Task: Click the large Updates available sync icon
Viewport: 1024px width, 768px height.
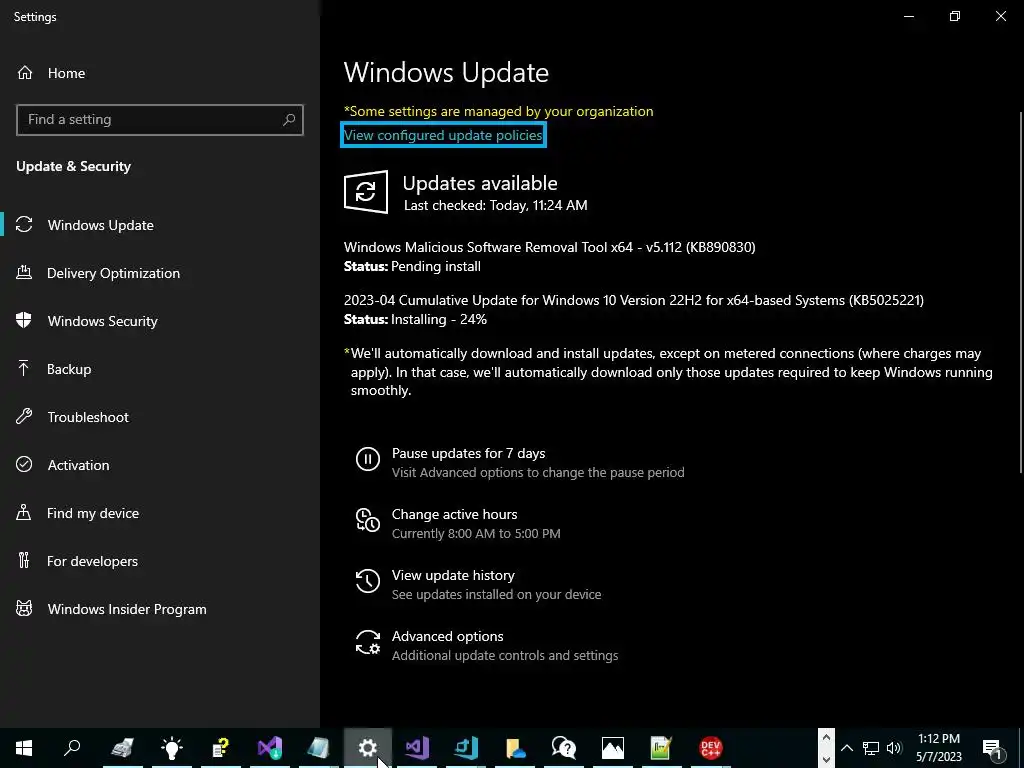Action: (x=366, y=191)
